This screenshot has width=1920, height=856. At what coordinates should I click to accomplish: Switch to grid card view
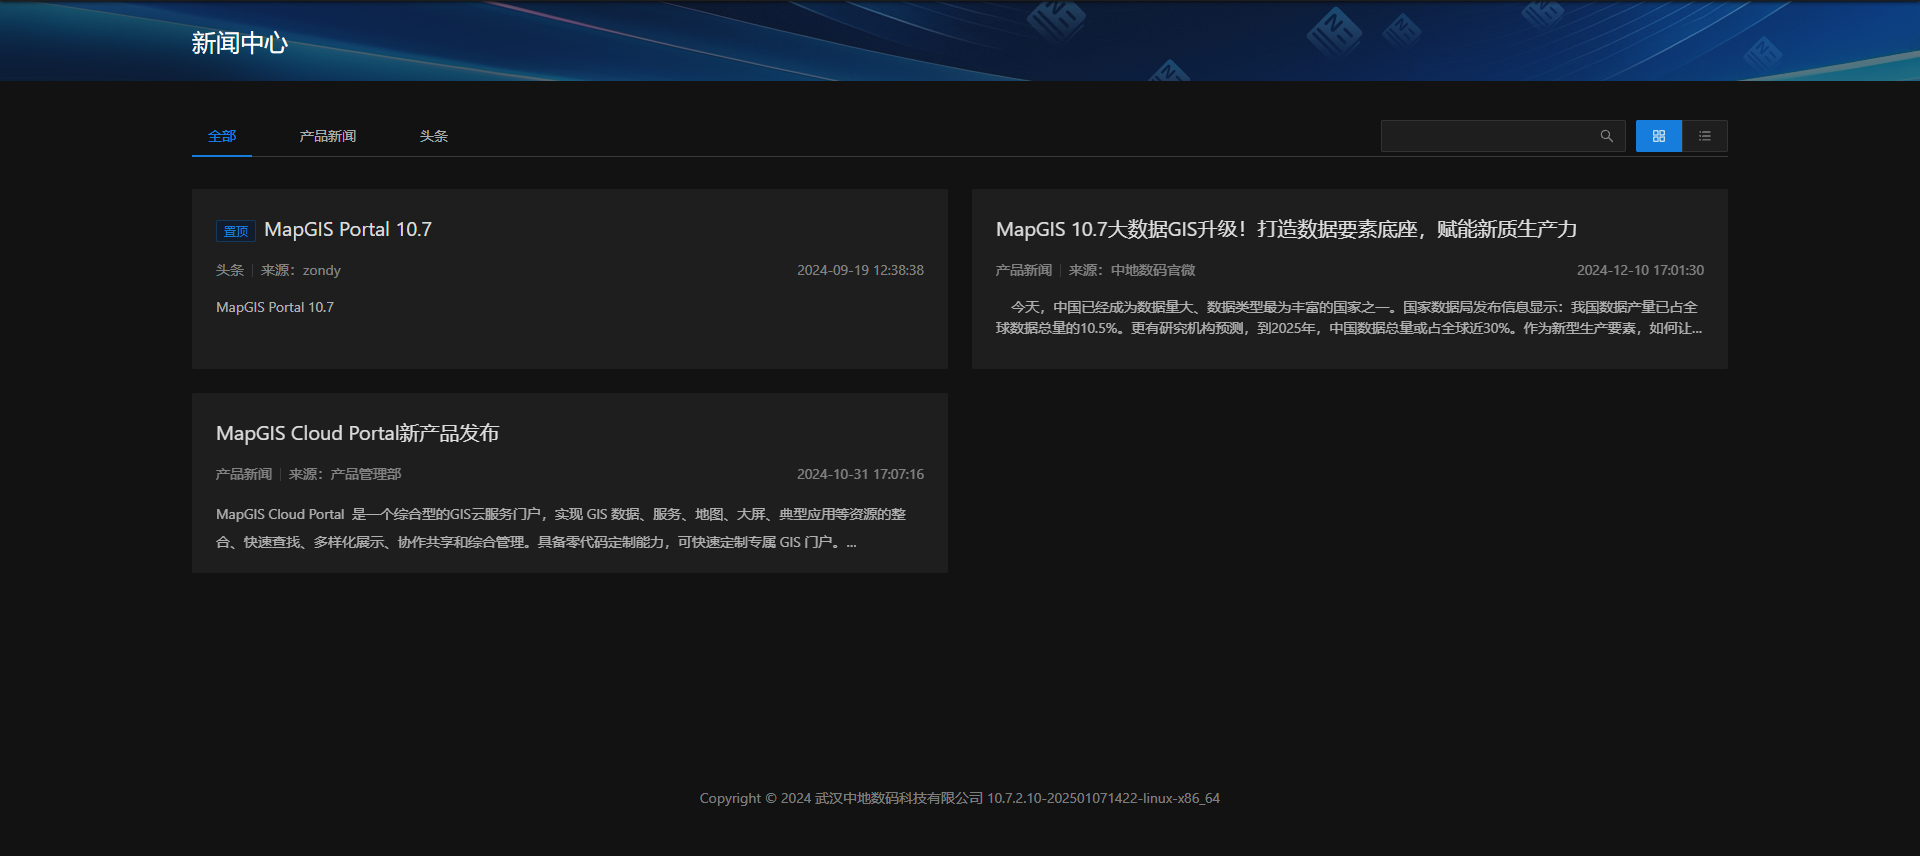[x=1659, y=136]
